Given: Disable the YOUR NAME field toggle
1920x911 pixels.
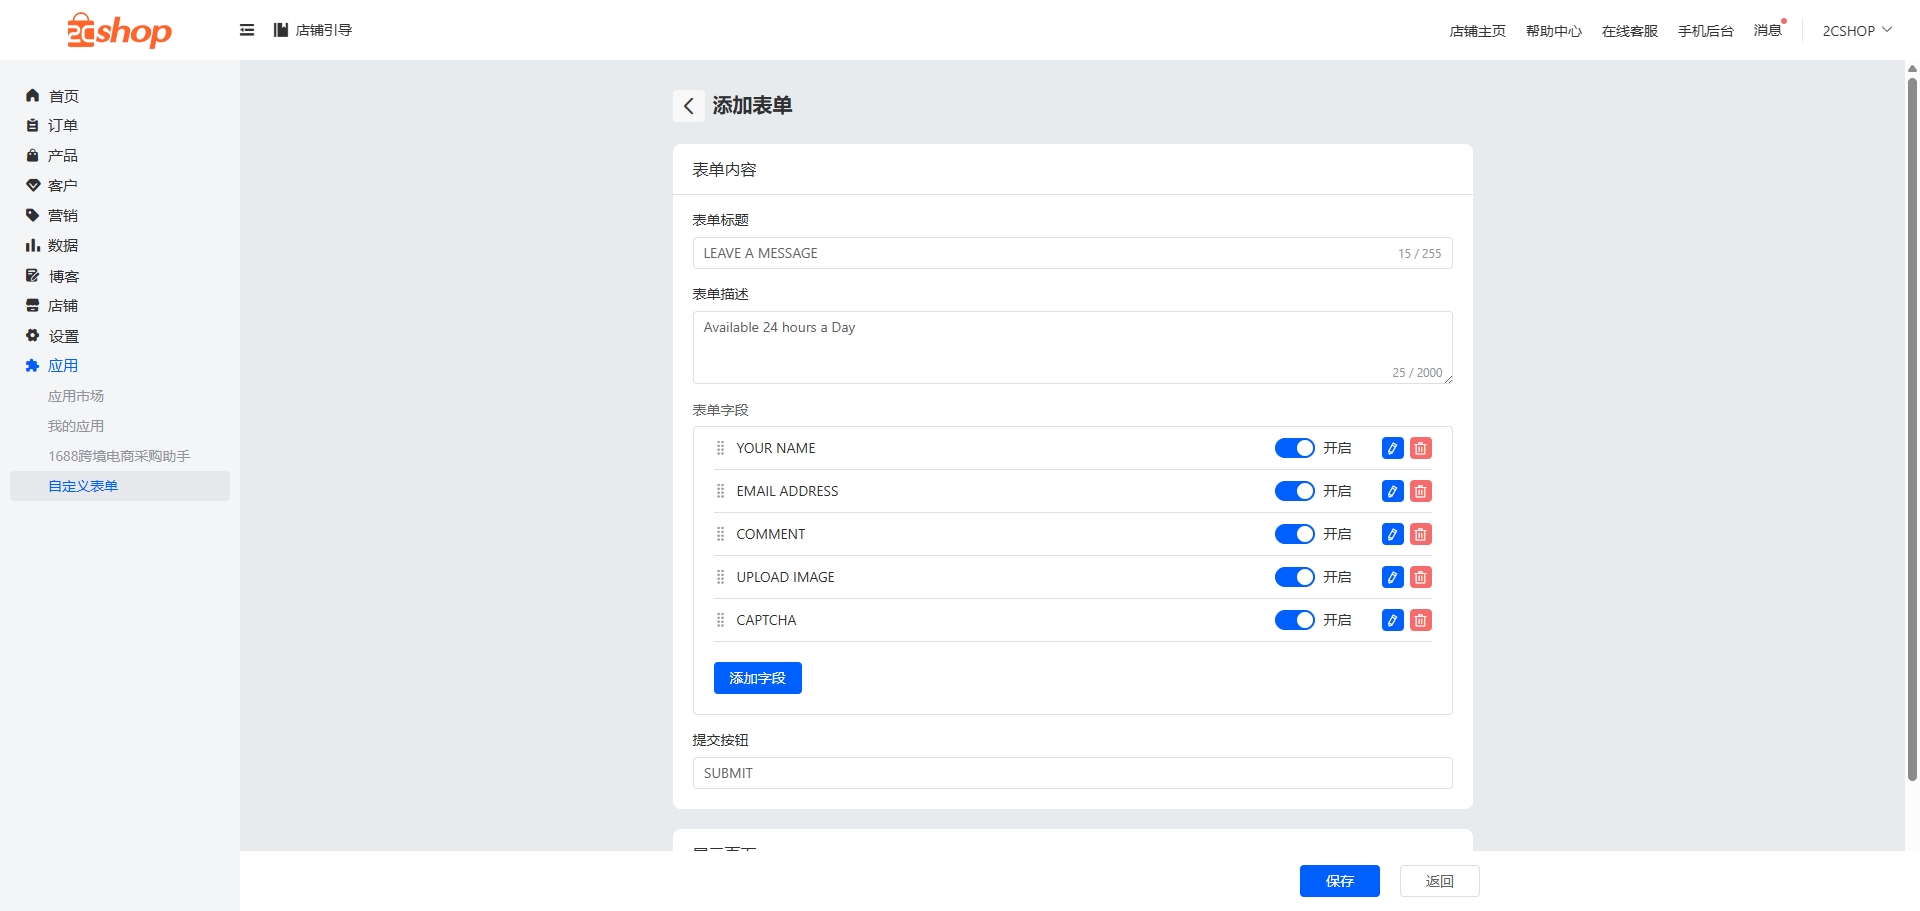Looking at the screenshot, I should pyautogui.click(x=1294, y=448).
